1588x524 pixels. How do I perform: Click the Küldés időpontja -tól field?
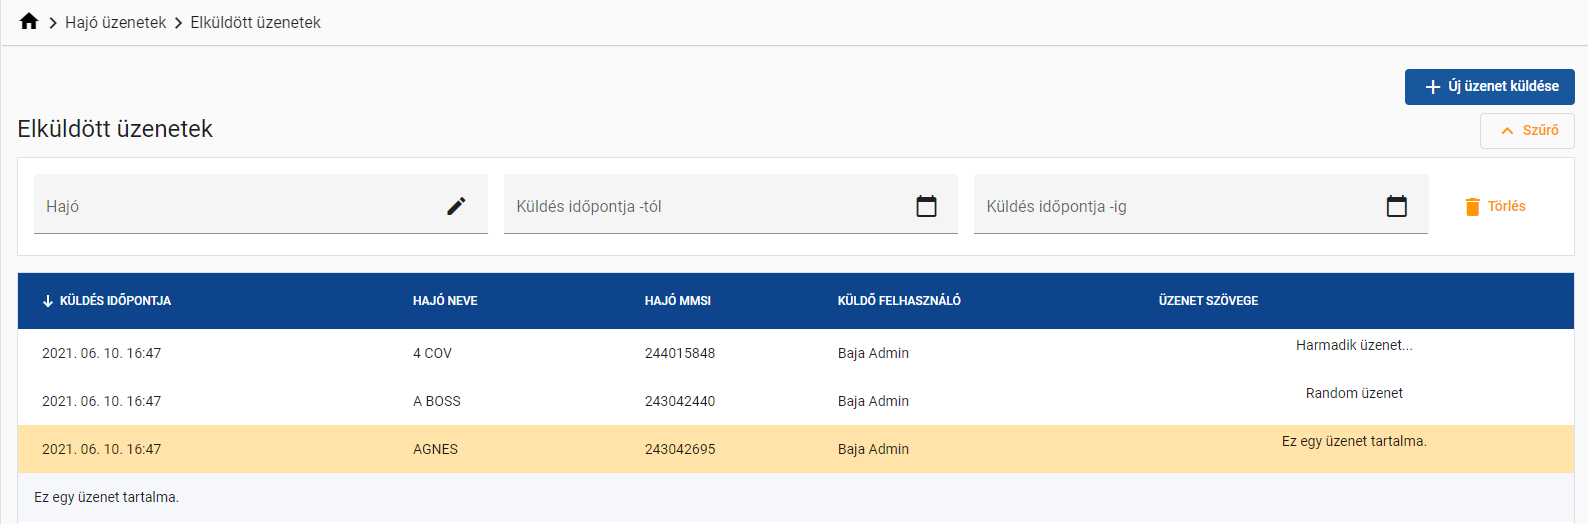(x=705, y=206)
